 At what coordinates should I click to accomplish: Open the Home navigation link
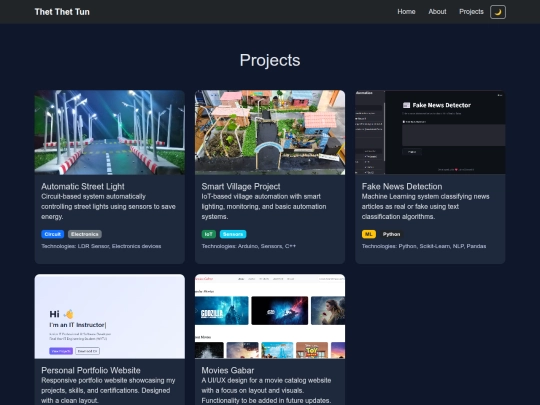point(406,12)
